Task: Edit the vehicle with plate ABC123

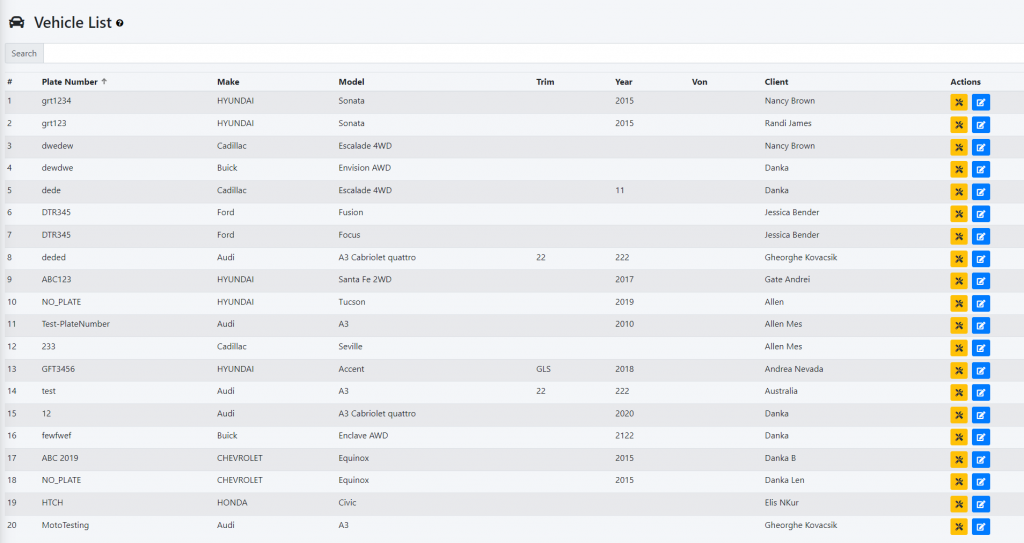Action: click(x=980, y=280)
